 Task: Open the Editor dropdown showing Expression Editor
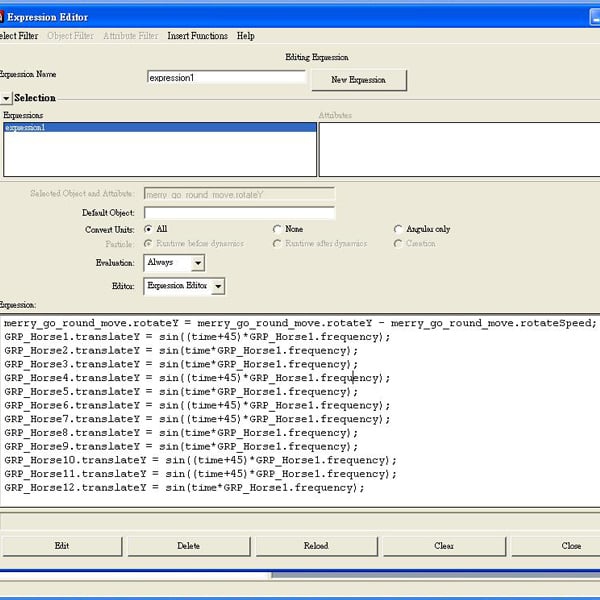point(184,286)
